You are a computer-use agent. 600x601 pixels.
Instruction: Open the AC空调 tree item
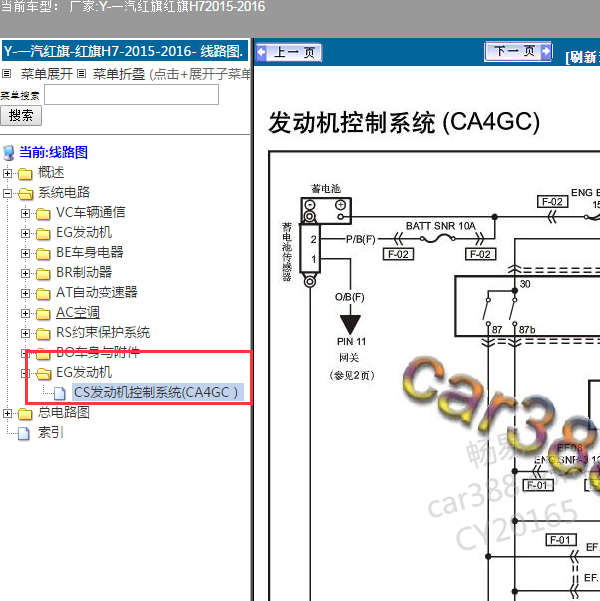tap(78, 312)
